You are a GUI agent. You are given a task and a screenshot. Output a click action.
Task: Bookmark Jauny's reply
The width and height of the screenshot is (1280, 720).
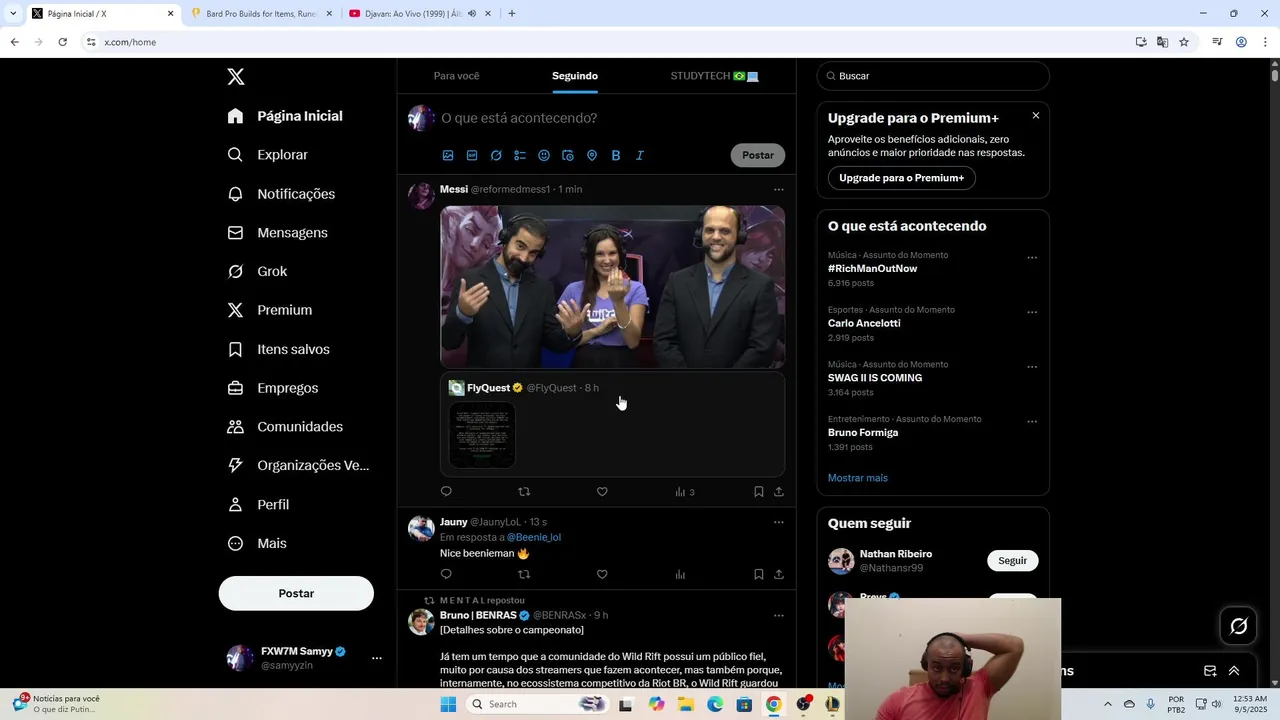point(759,575)
